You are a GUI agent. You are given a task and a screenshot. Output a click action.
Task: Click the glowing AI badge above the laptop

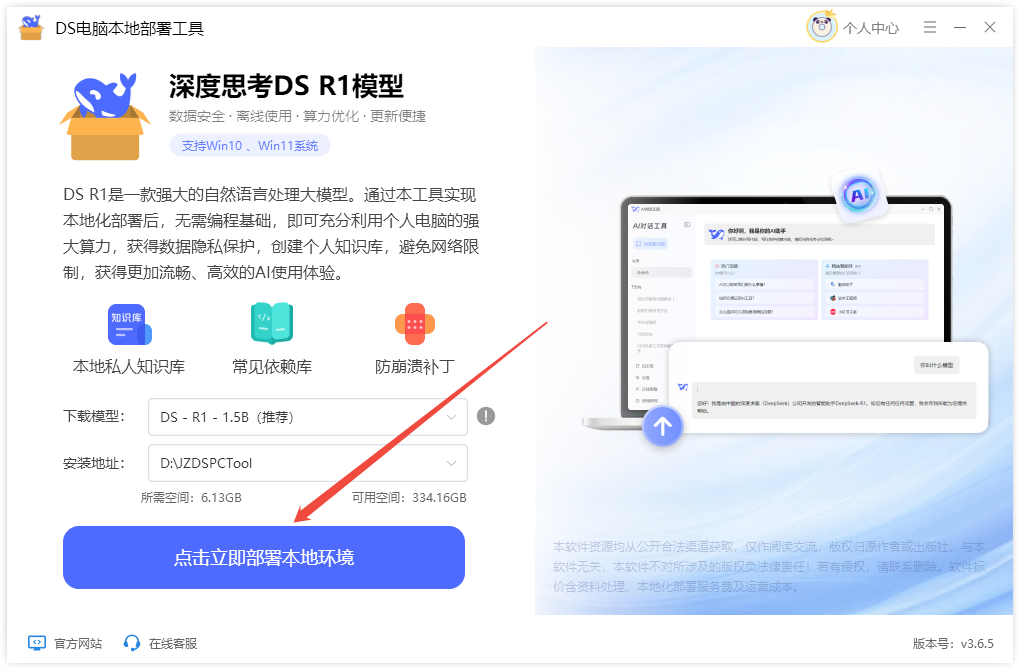click(859, 194)
